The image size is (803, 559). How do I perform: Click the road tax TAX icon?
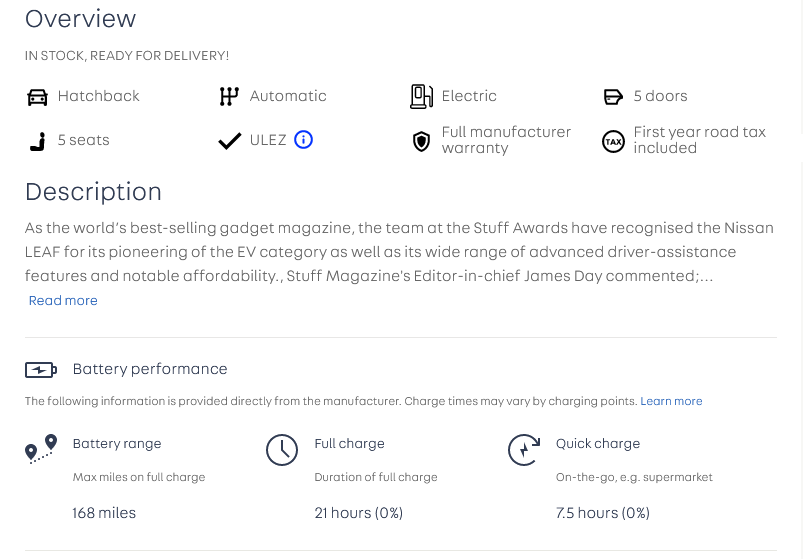click(x=613, y=141)
